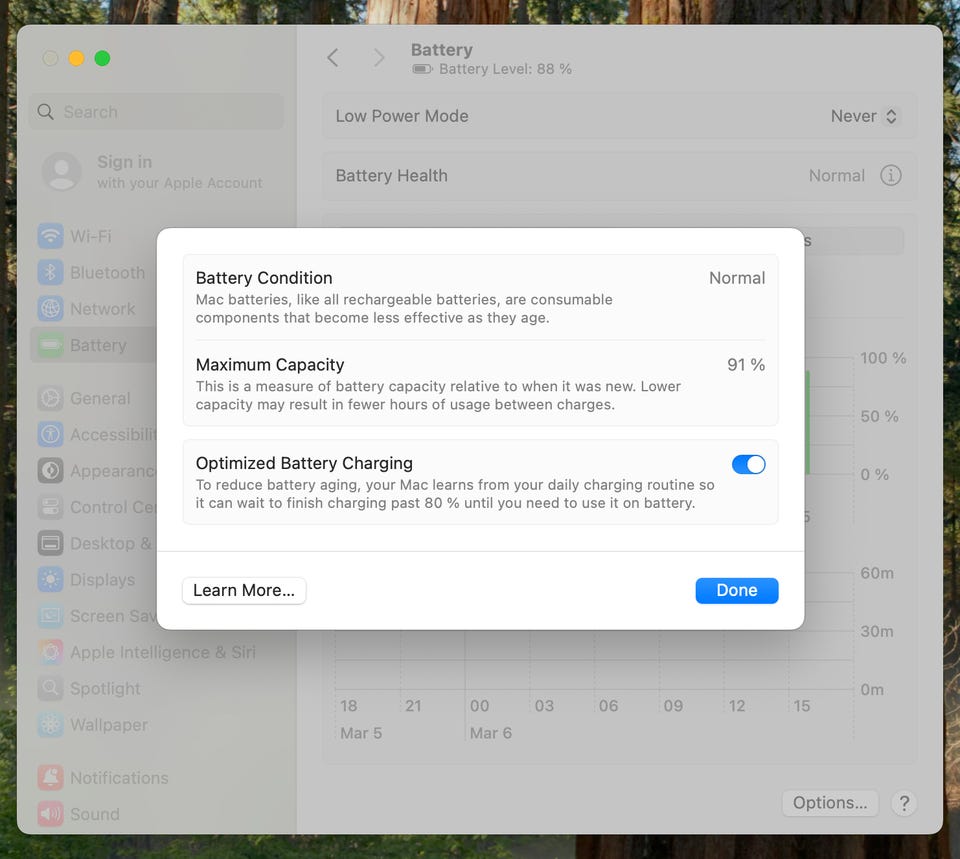Open Sign in with your Apple Account
This screenshot has width=960, height=859.
[x=153, y=171]
